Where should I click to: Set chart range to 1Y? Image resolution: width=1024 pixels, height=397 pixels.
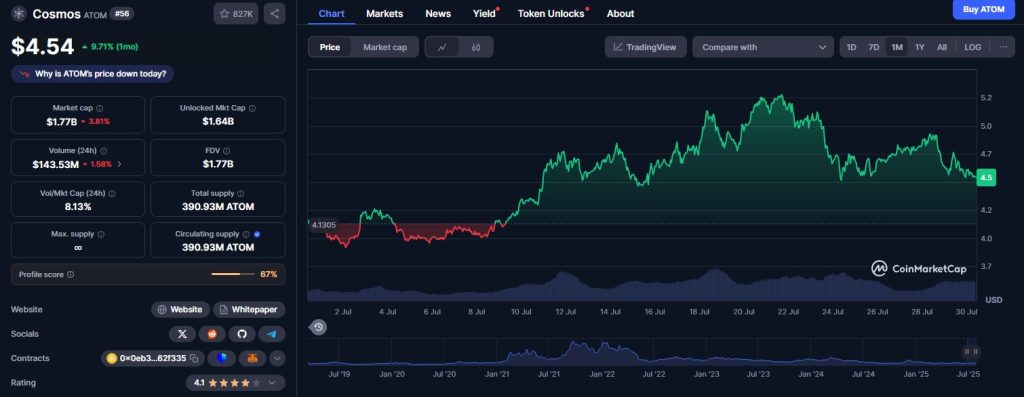(920, 47)
